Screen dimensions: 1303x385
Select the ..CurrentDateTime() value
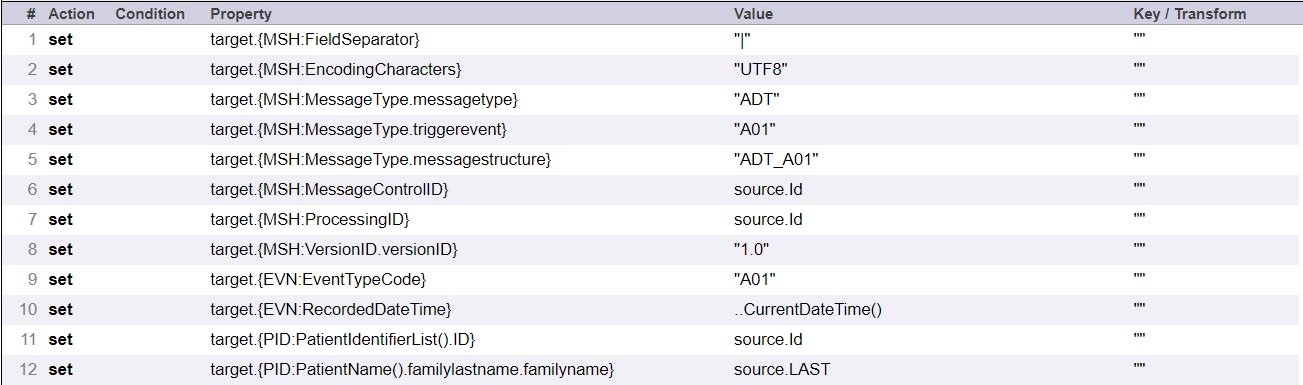pyautogui.click(x=808, y=310)
